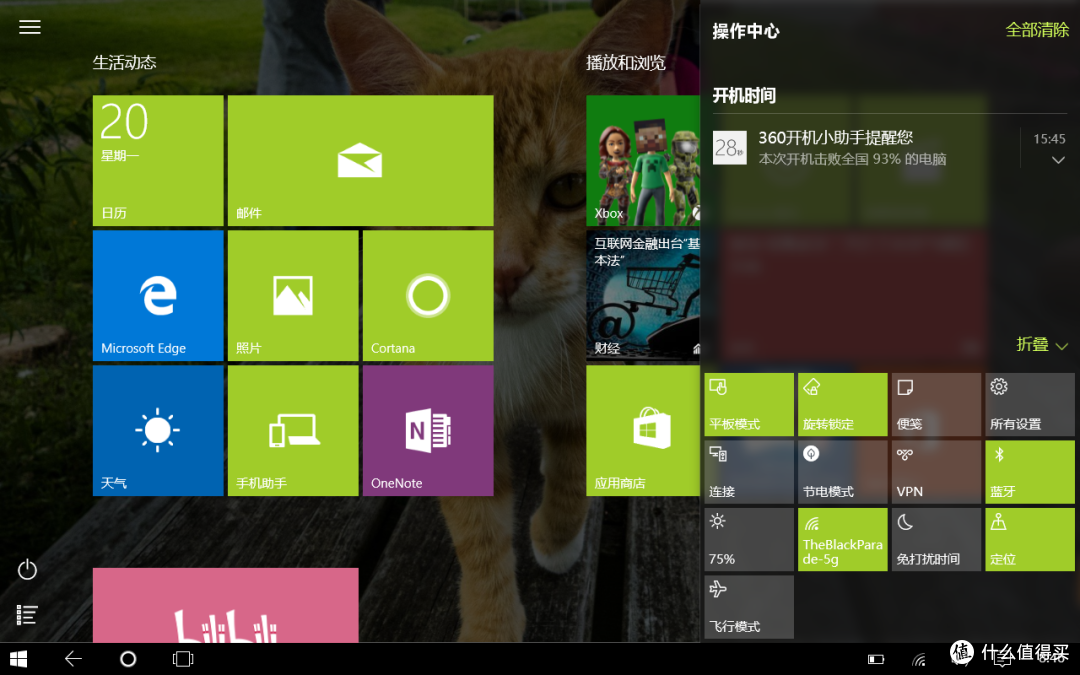Image resolution: width=1080 pixels, height=675 pixels.
Task: Click the Play and explore group header
Action: point(626,63)
